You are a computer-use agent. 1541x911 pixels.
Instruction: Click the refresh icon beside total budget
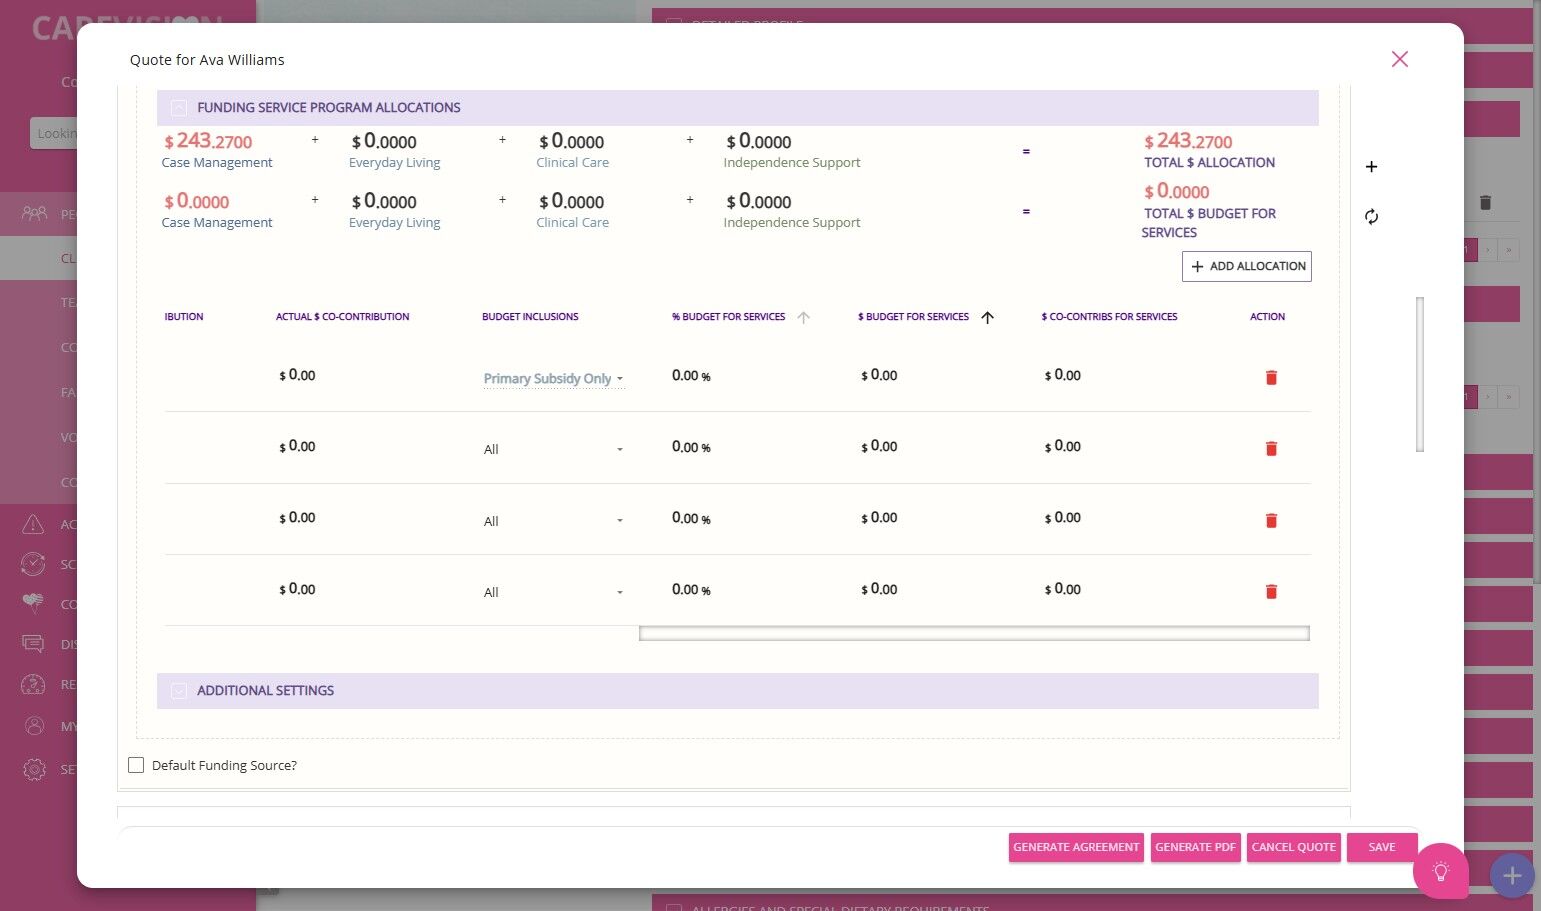1371,216
